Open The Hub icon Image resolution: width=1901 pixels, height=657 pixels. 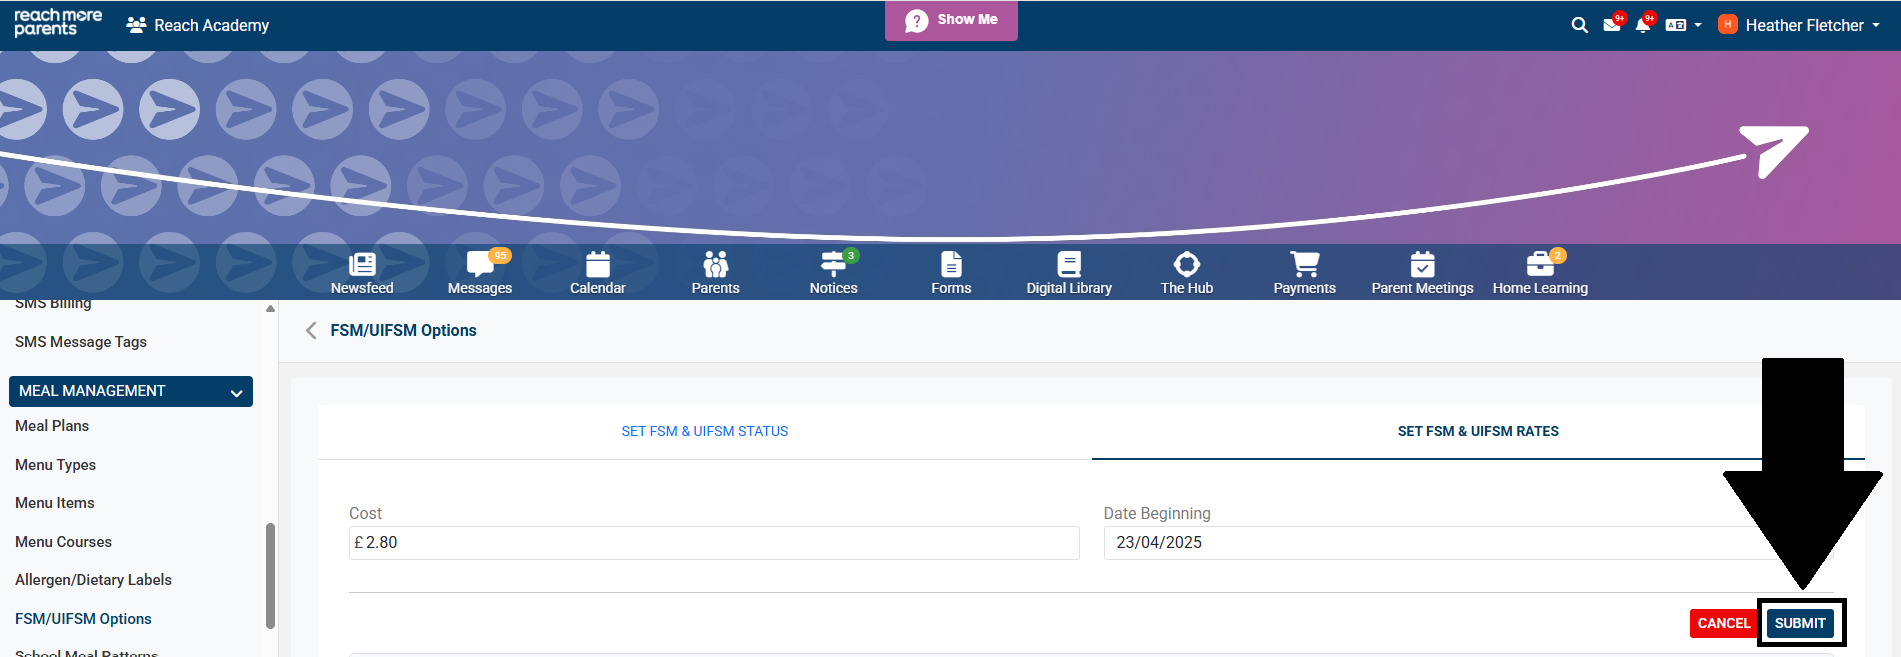[1186, 265]
